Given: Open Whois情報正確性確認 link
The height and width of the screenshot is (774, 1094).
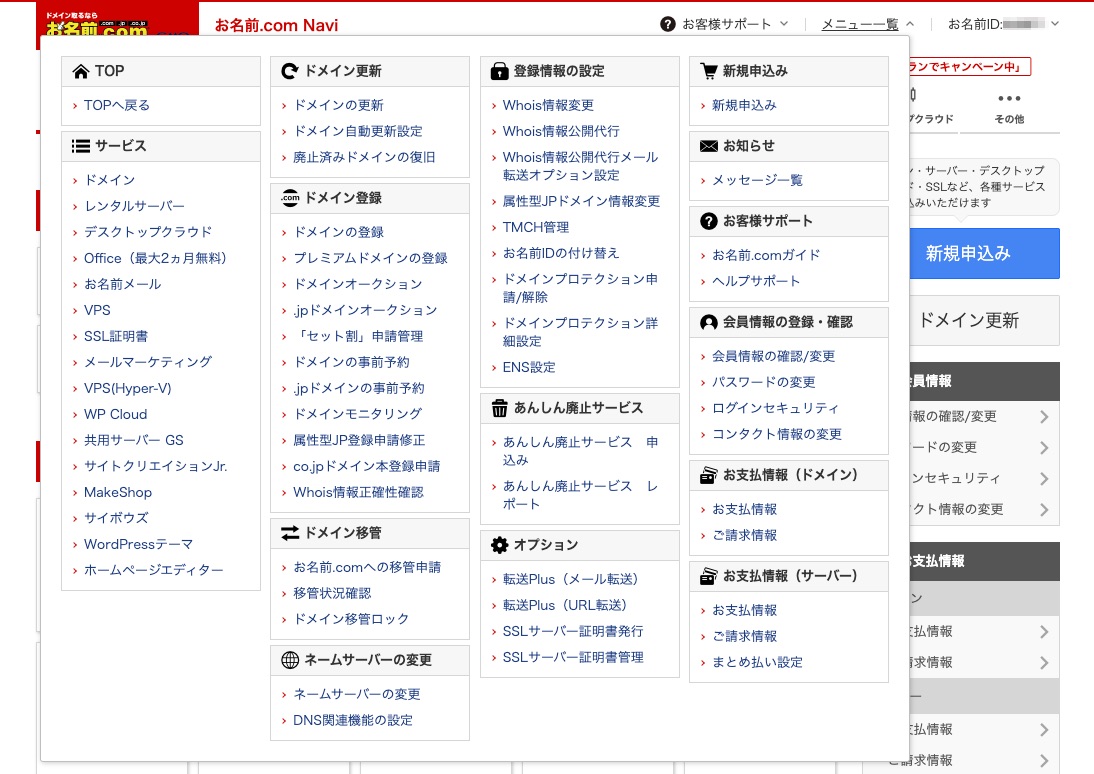Looking at the screenshot, I should pyautogui.click(x=358, y=493).
